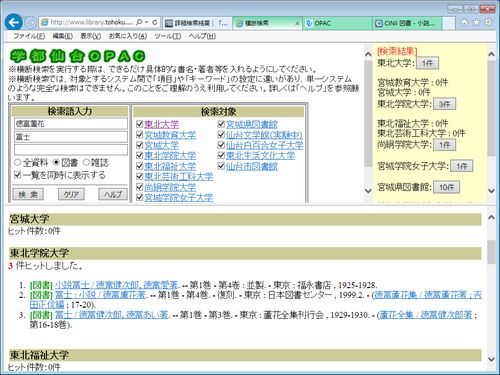Click the クリア button
This screenshot has height=375, width=500.
[x=71, y=194]
